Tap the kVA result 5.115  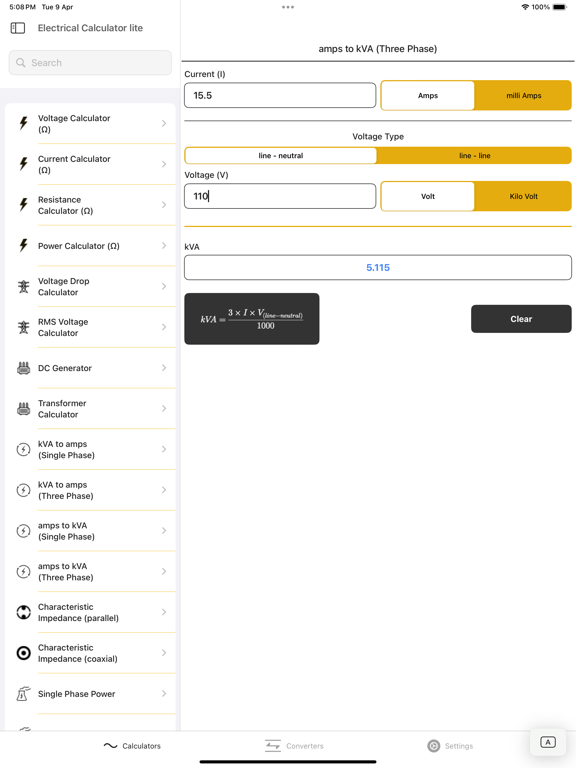click(378, 267)
